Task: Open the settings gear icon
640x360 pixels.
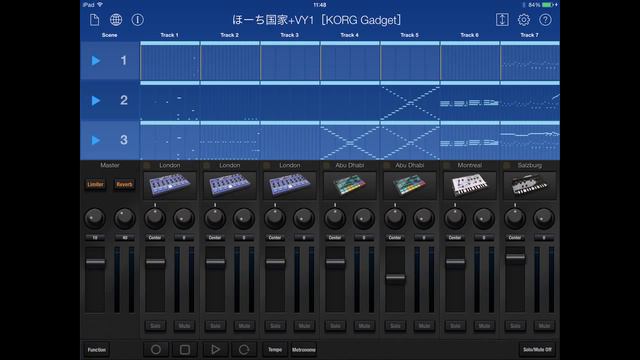Action: pos(524,20)
